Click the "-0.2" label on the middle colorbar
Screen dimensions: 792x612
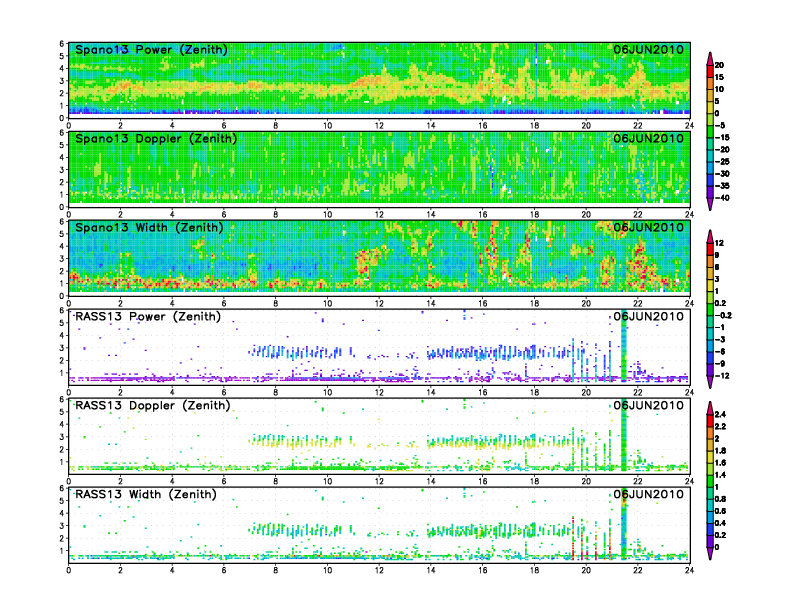coord(723,316)
